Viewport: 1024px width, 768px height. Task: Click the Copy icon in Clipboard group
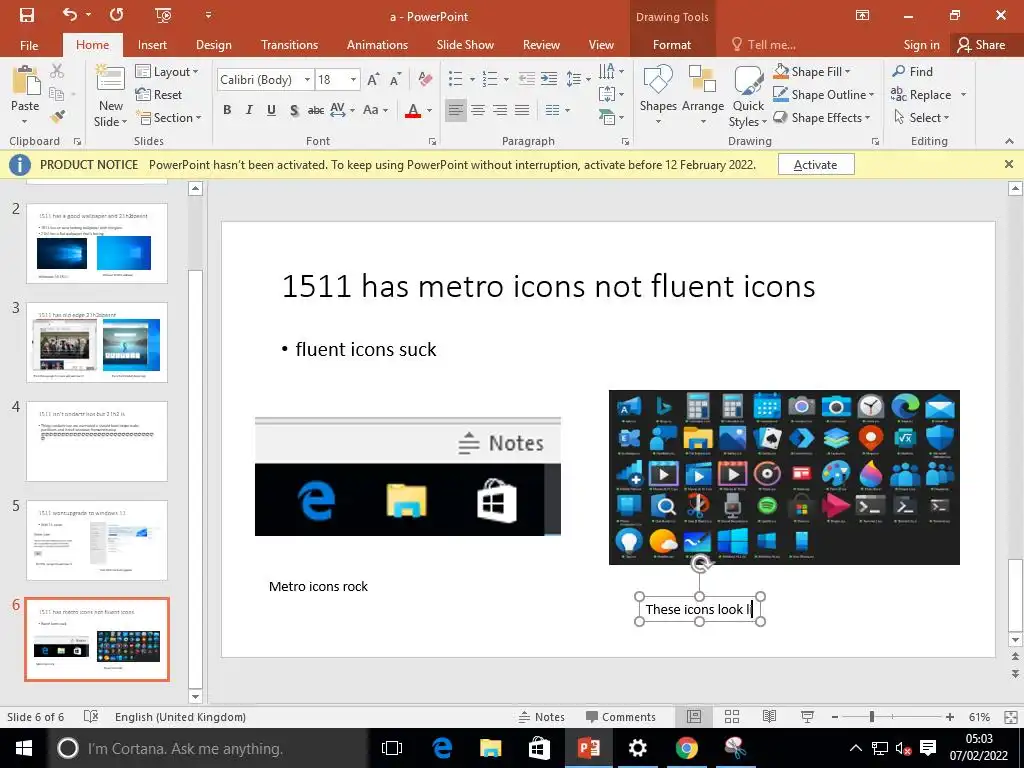pyautogui.click(x=57, y=94)
